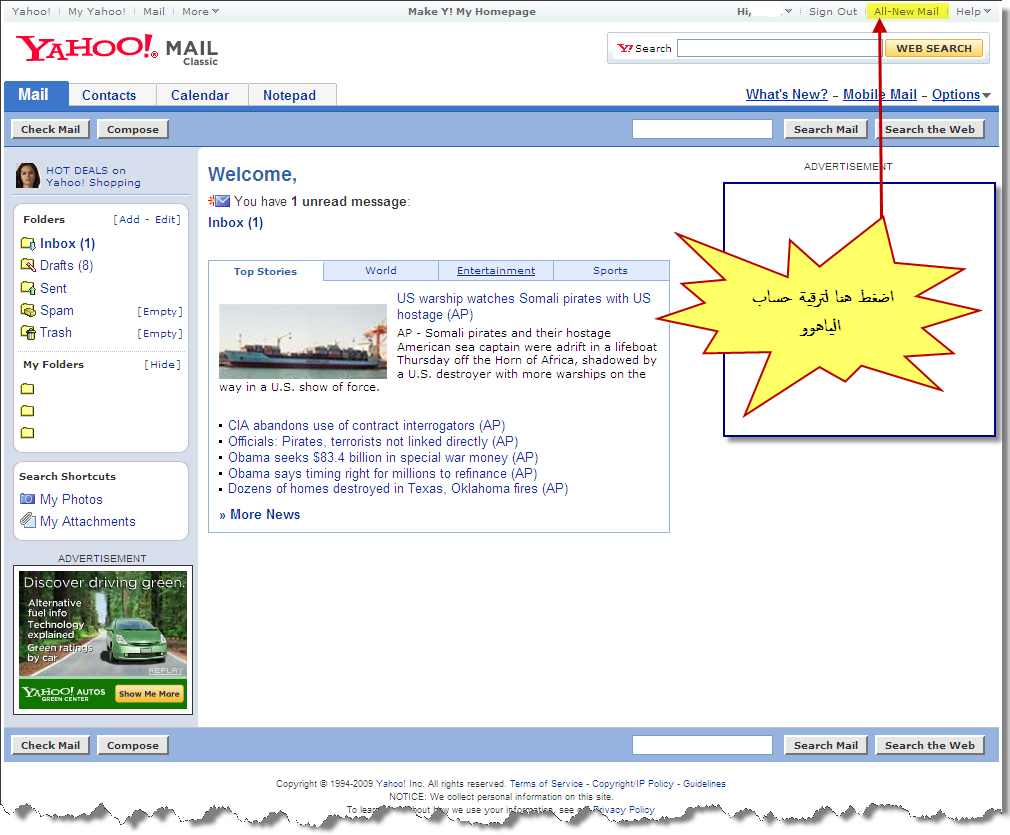The height and width of the screenshot is (835, 1010).
Task: Click the Sent folder icon
Action: 28,288
